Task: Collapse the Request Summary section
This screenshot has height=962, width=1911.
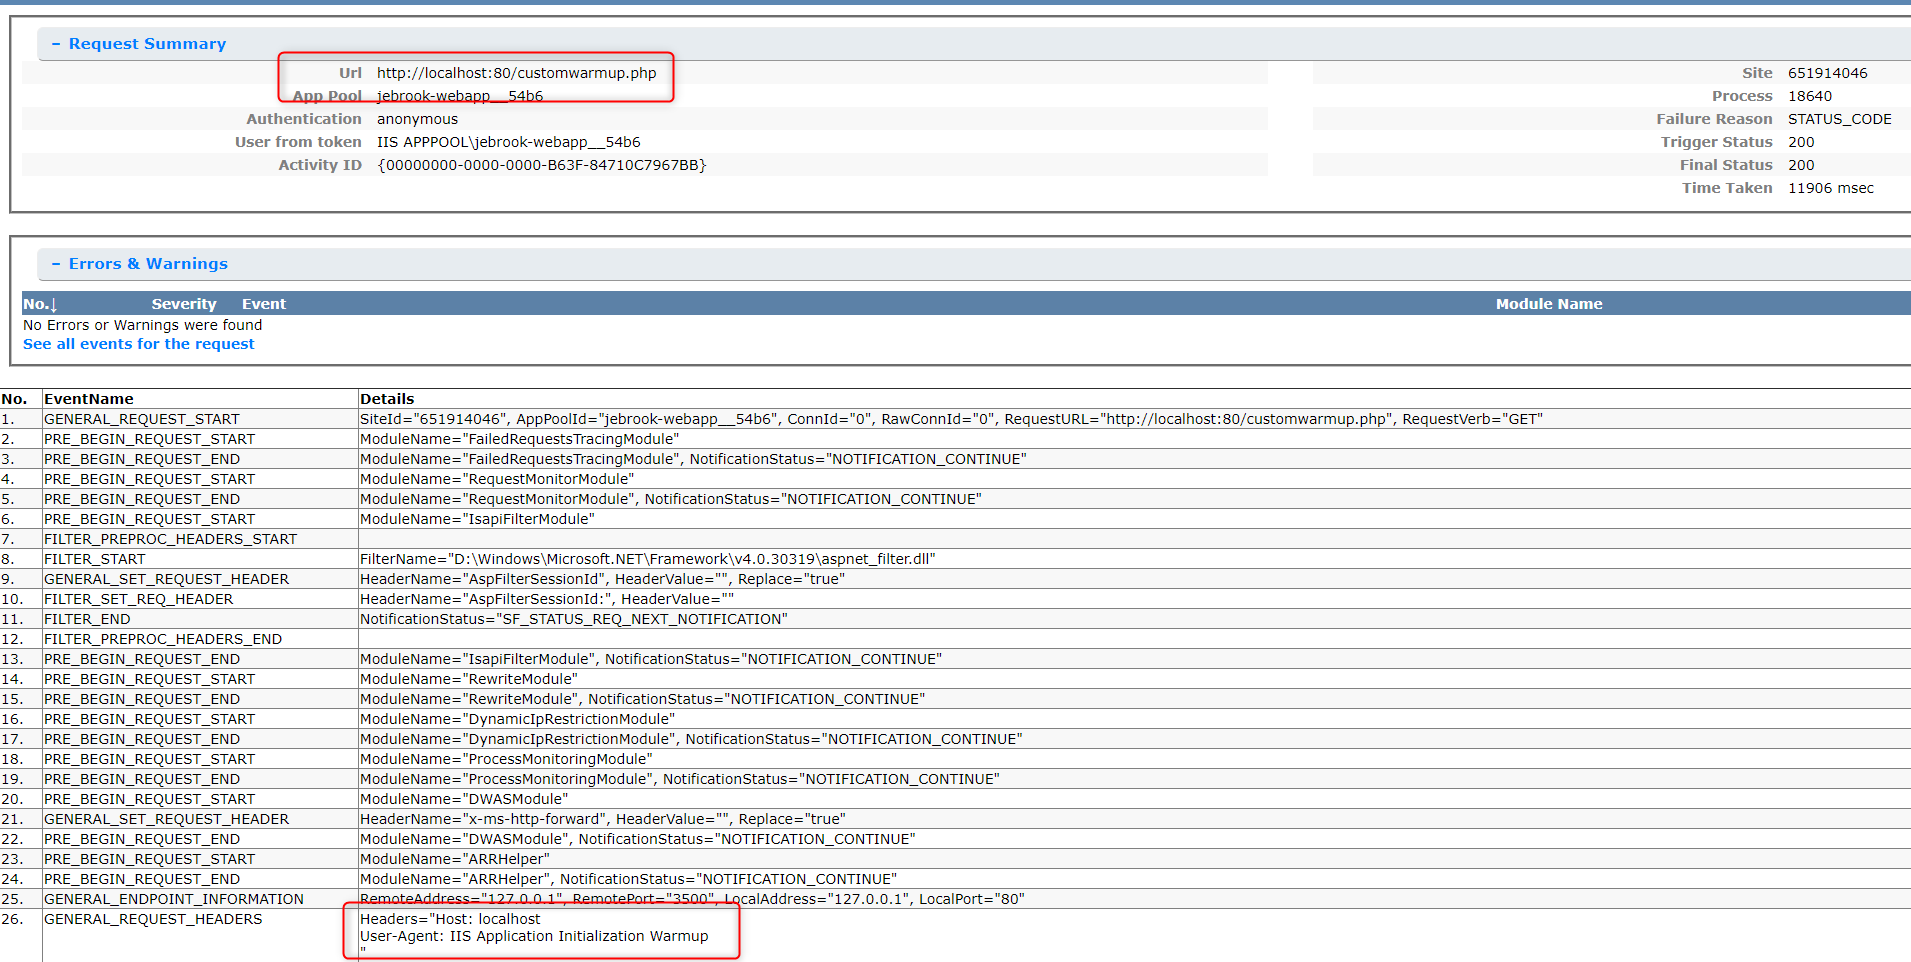Action: tap(56, 44)
